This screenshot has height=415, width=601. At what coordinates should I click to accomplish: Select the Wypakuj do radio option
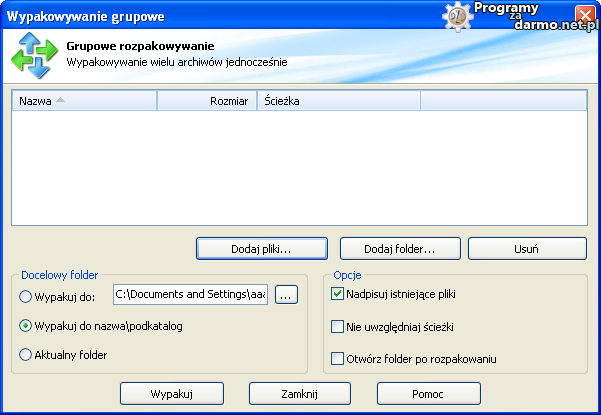click(26, 296)
